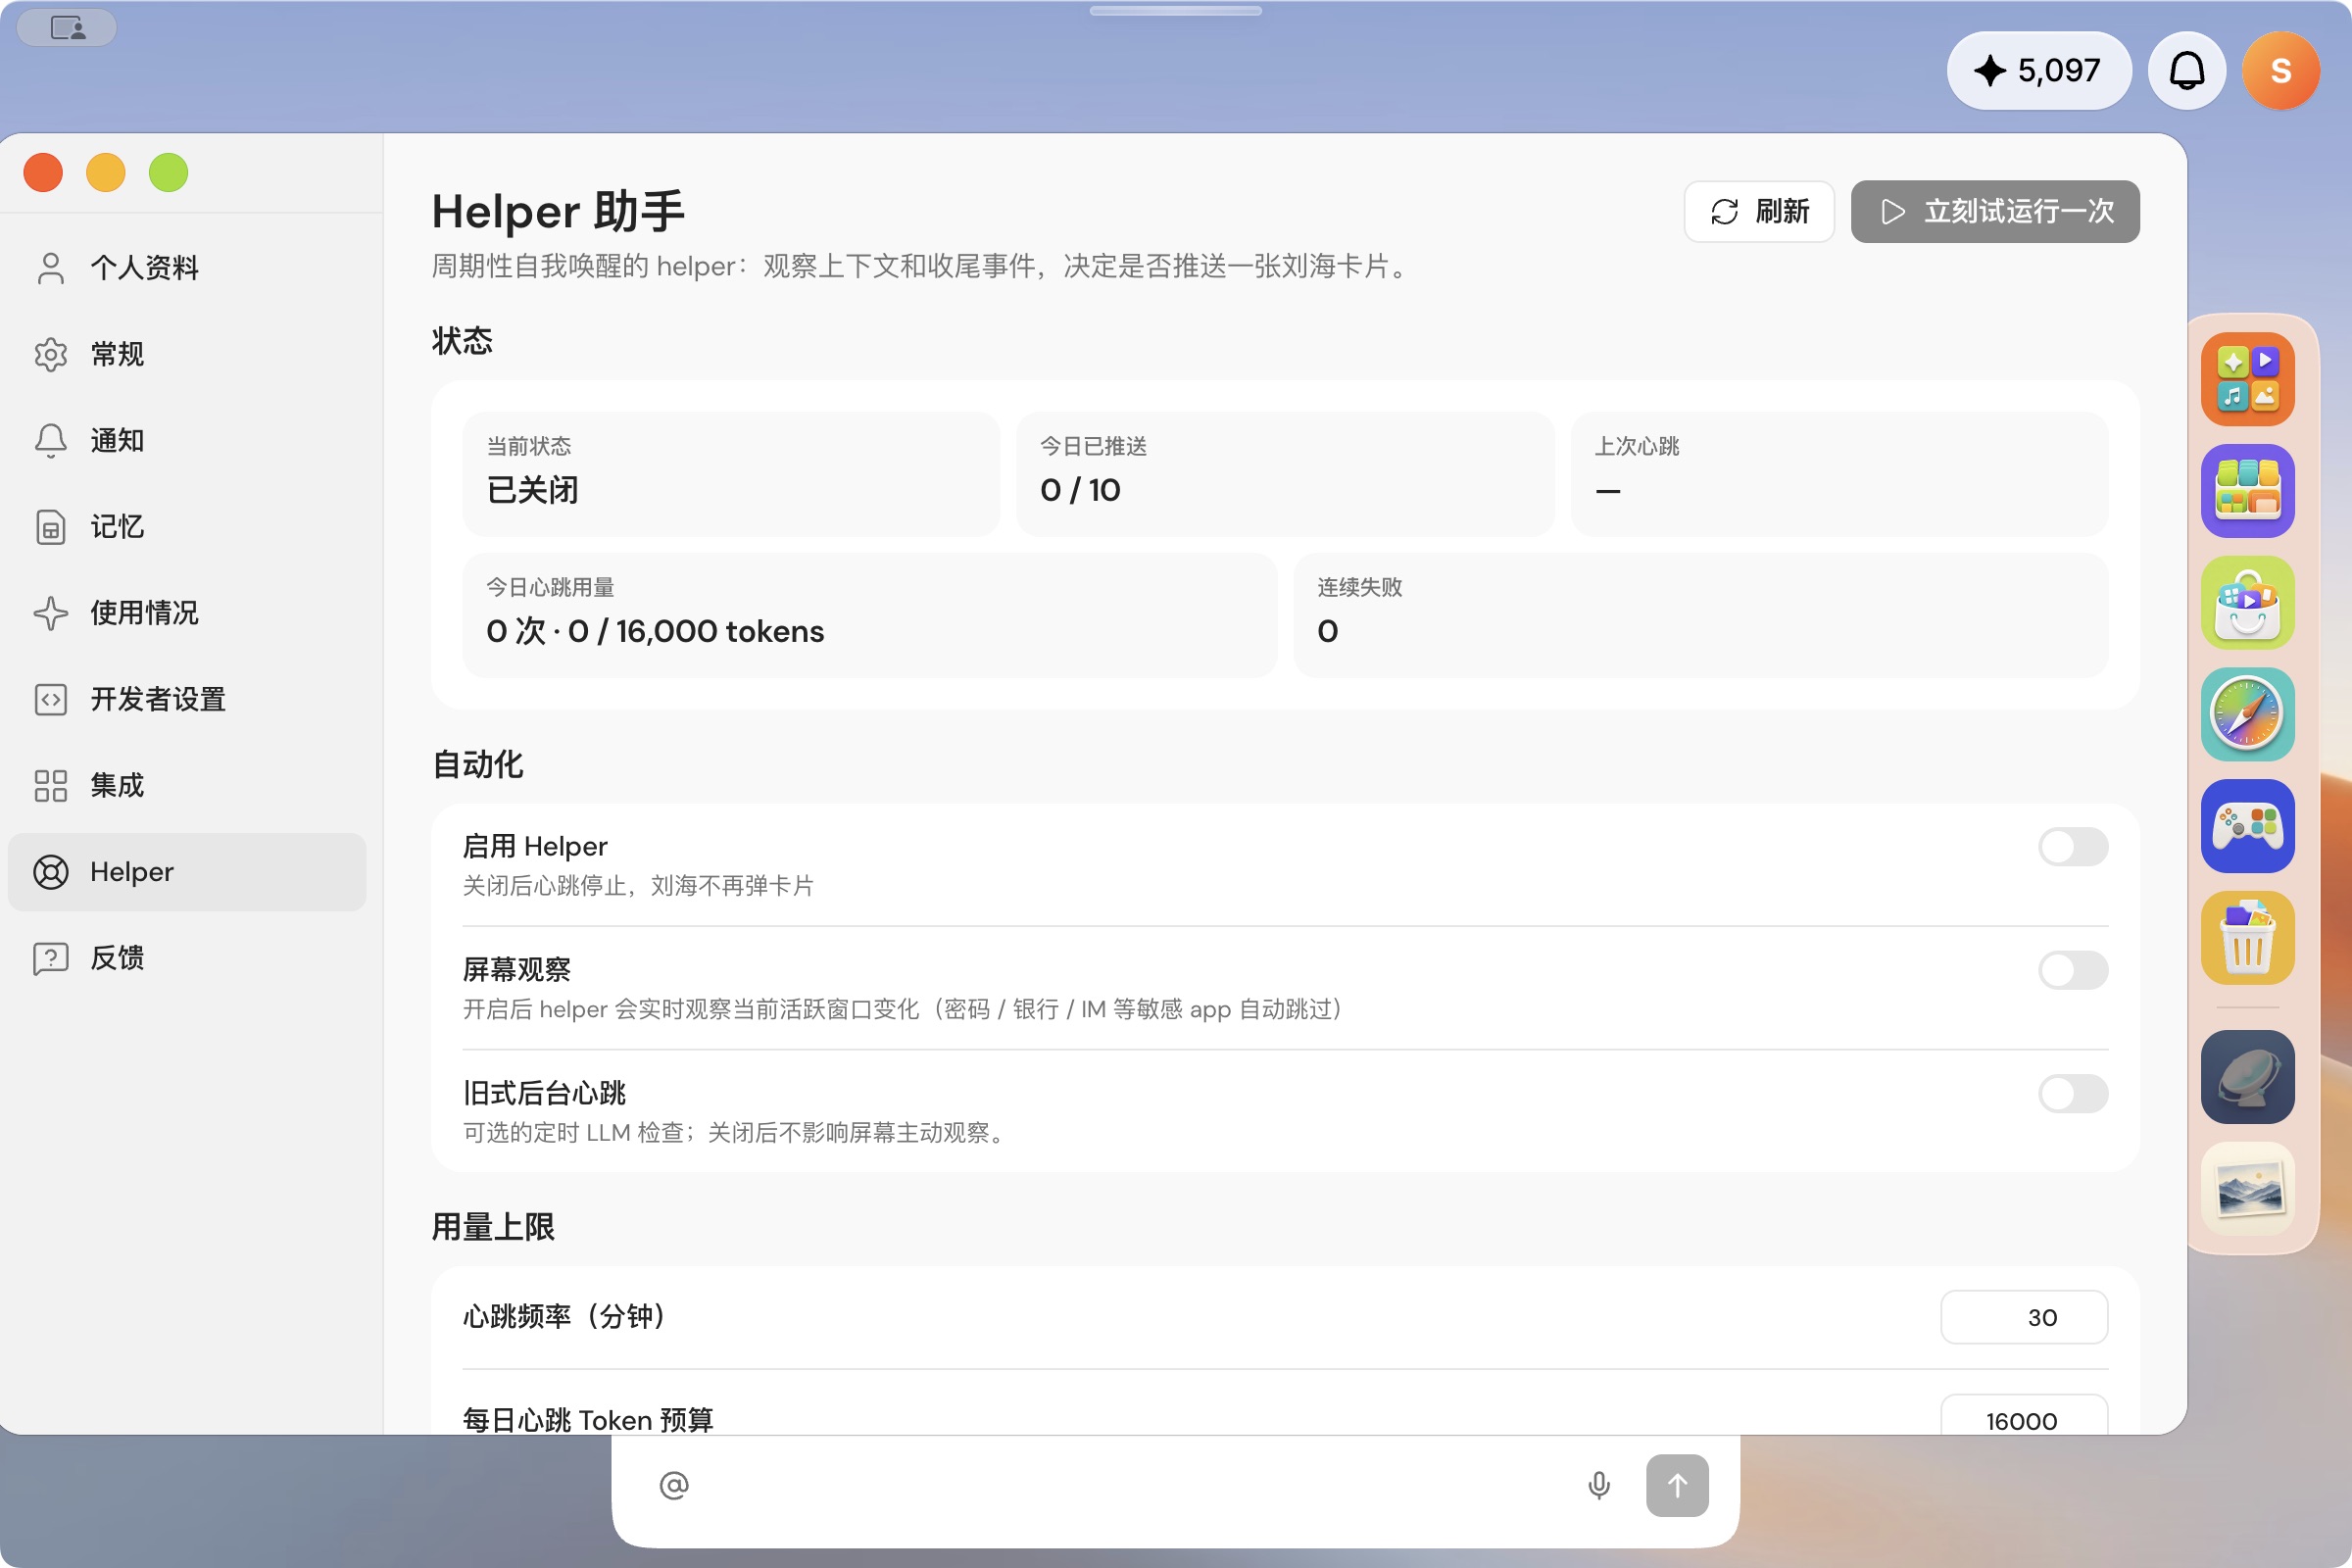
Task: Click the 集成 grid icon
Action: tap(50, 786)
